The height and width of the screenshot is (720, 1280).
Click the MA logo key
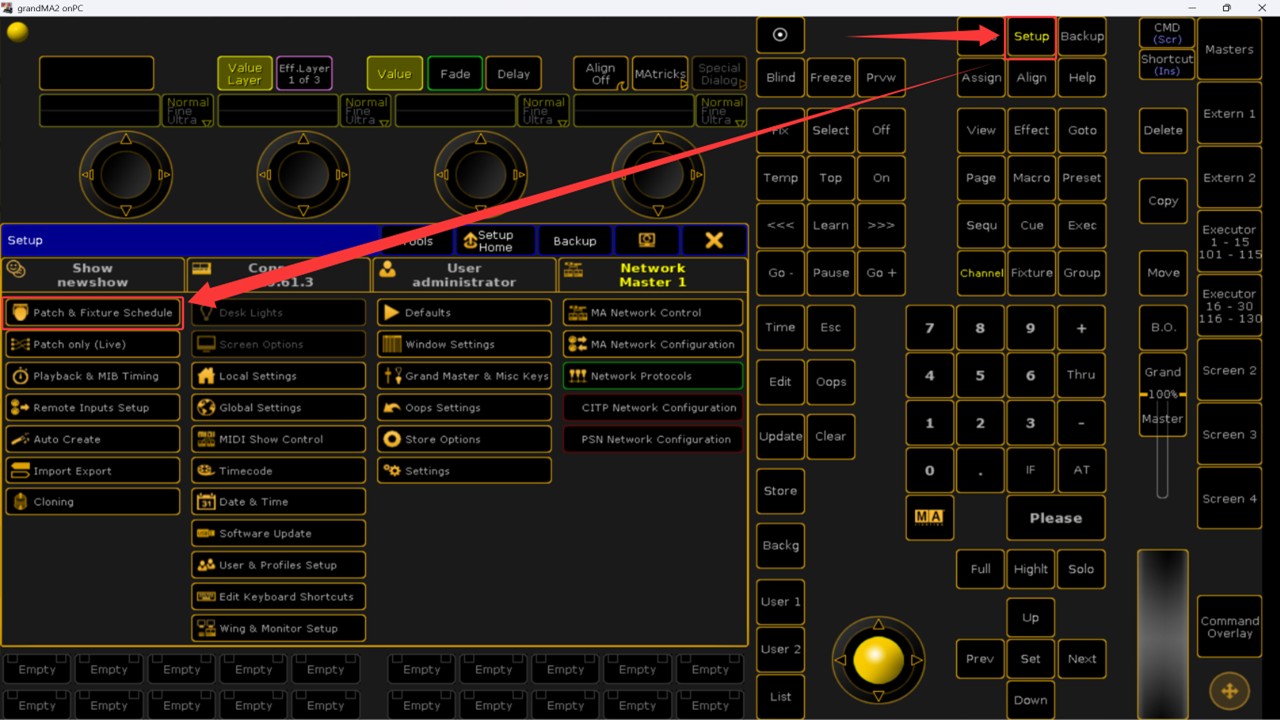point(929,517)
